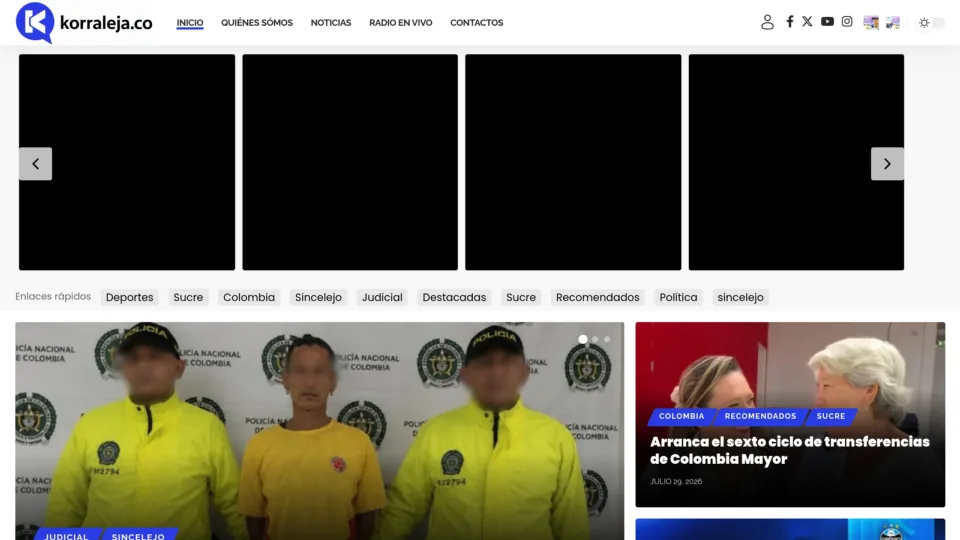Select the Destacadas quick link
The width and height of the screenshot is (960, 540).
pos(454,297)
